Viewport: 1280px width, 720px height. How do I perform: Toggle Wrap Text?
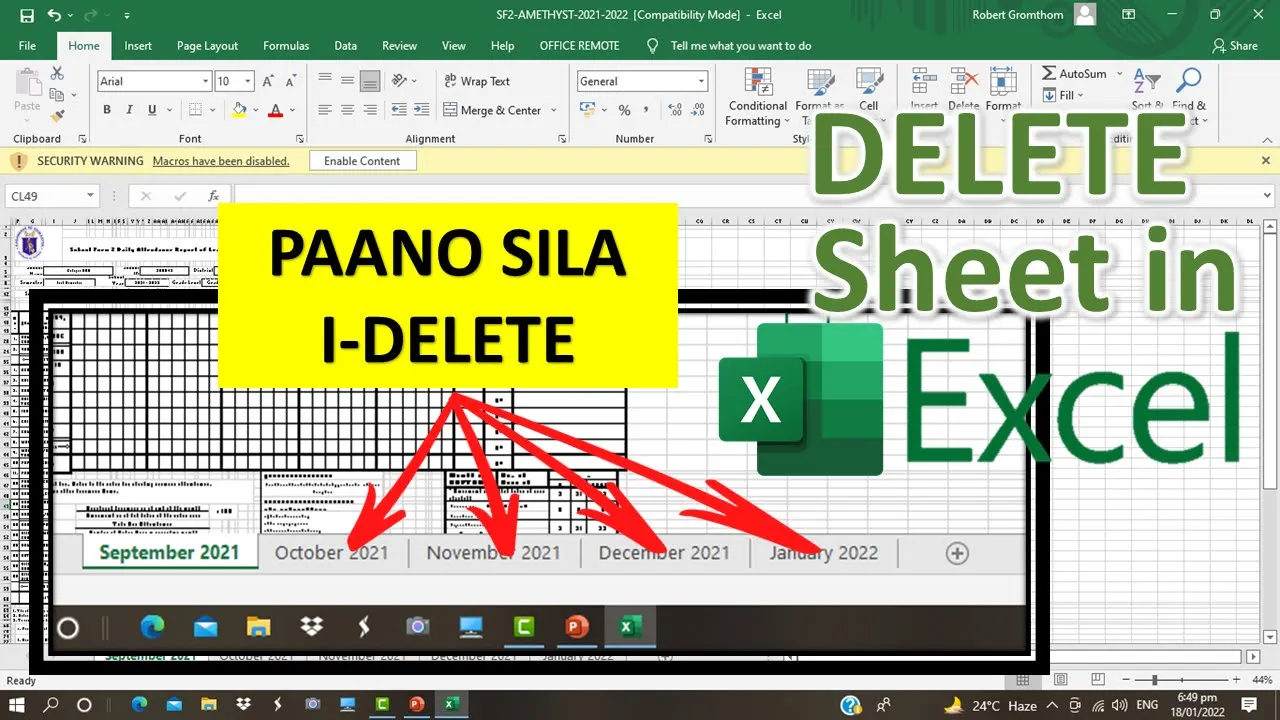pyautogui.click(x=477, y=81)
